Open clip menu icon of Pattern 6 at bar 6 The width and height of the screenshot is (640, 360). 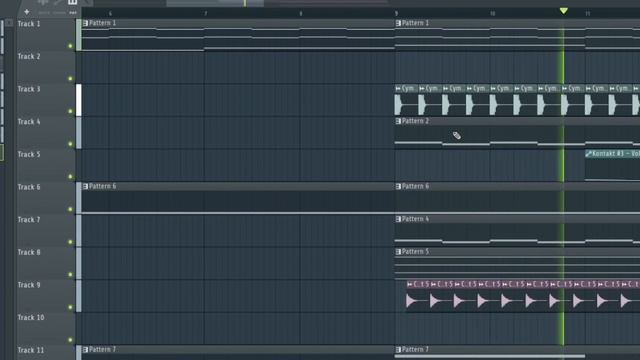click(x=85, y=187)
